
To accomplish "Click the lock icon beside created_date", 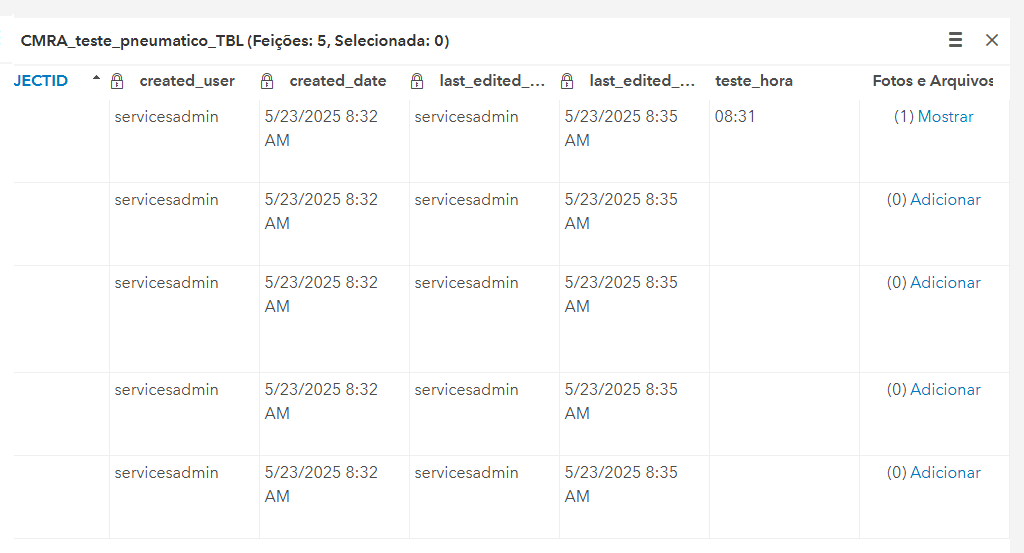I will coord(267,81).
